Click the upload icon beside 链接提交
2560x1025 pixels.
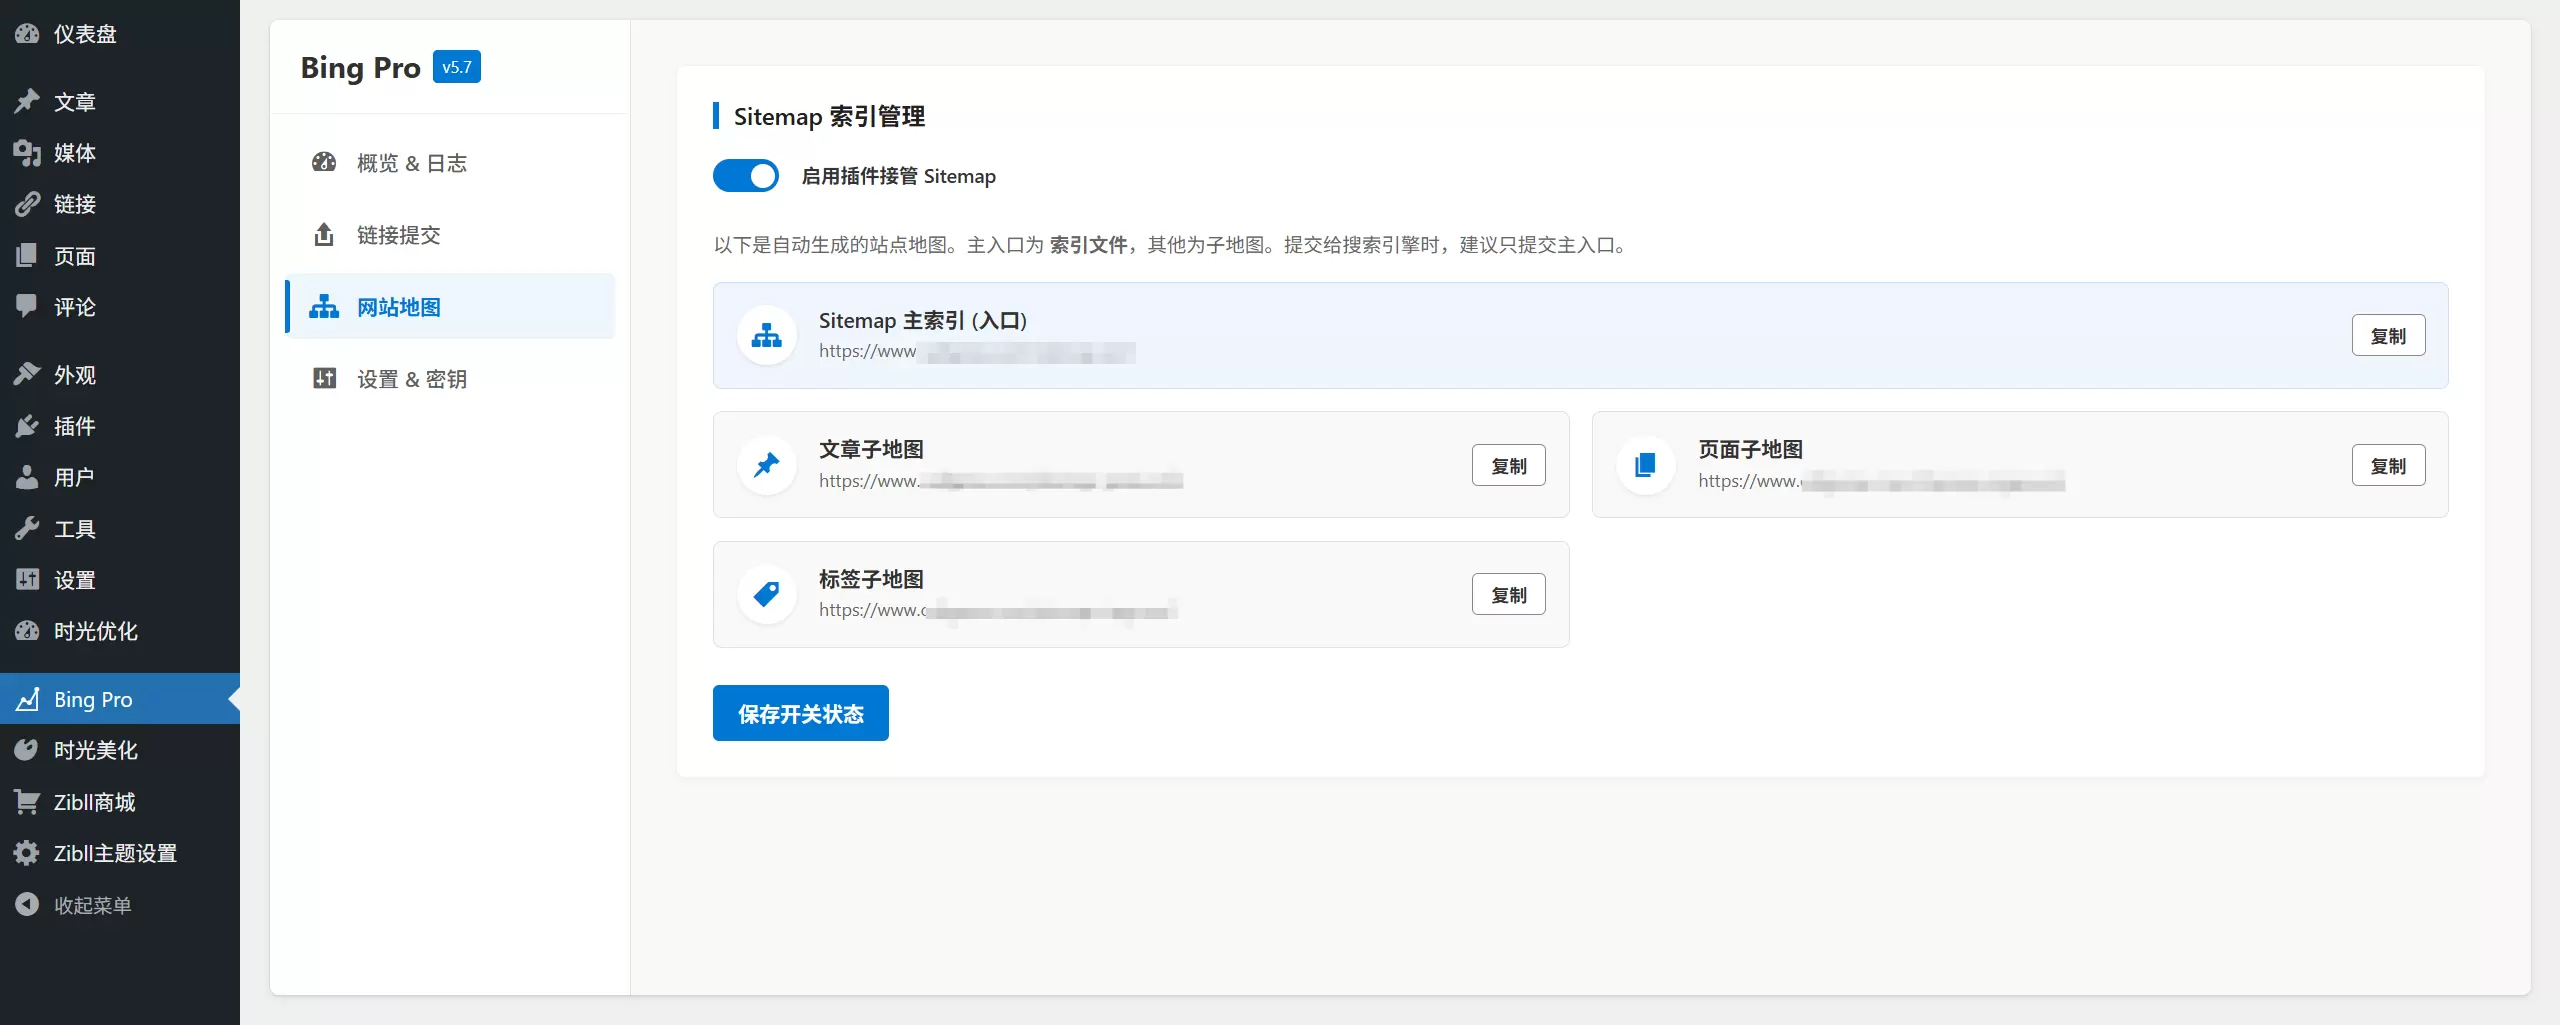[x=324, y=235]
